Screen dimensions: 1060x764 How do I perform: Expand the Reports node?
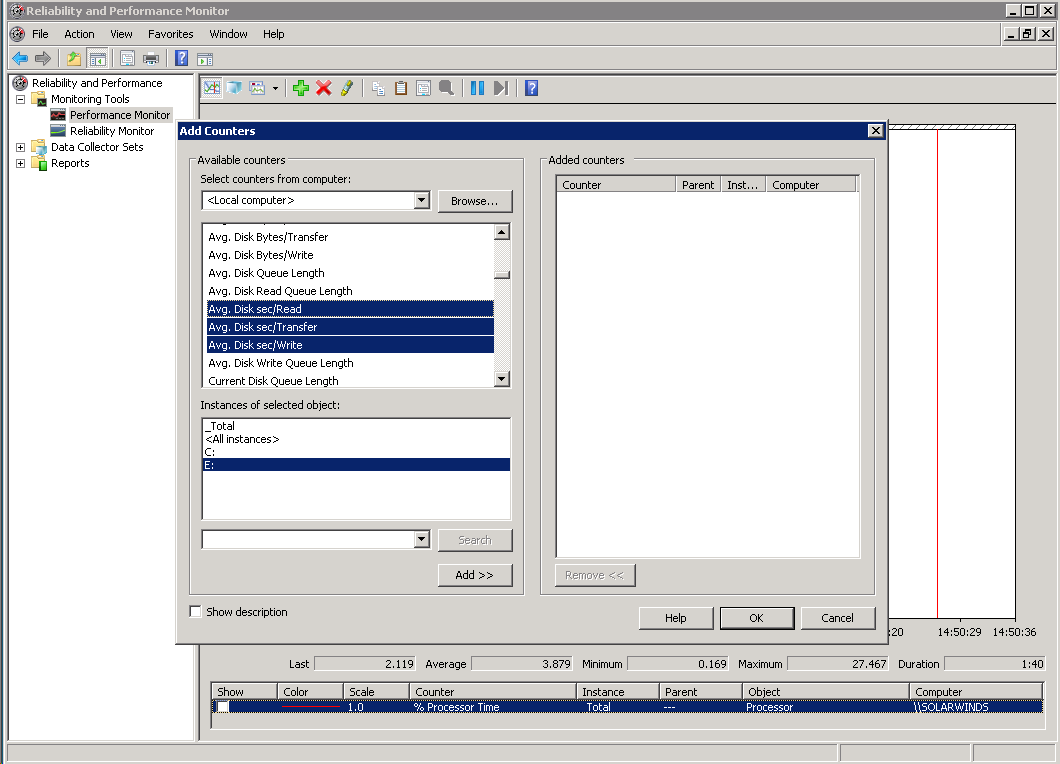click(20, 164)
